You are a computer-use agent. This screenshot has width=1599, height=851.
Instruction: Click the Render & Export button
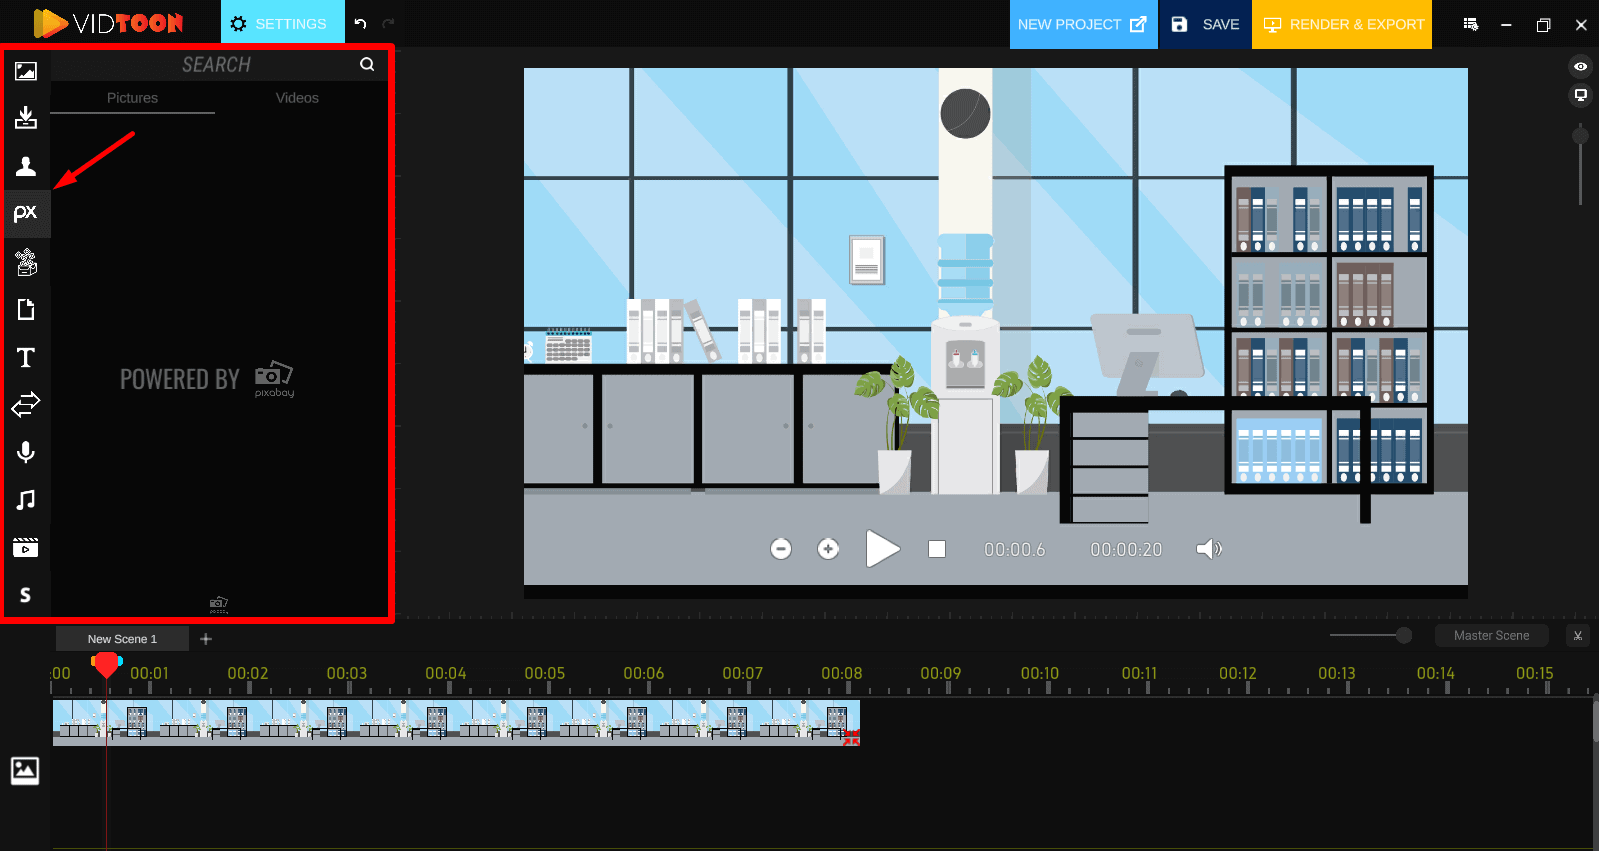1342,24
